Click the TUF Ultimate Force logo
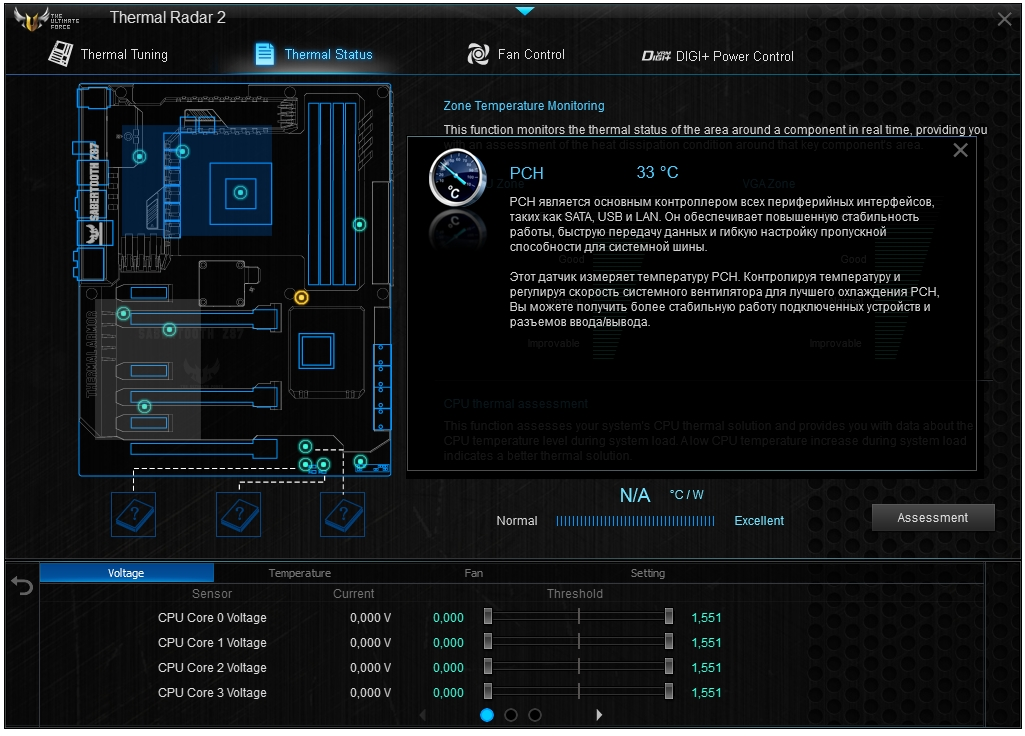 coord(46,20)
